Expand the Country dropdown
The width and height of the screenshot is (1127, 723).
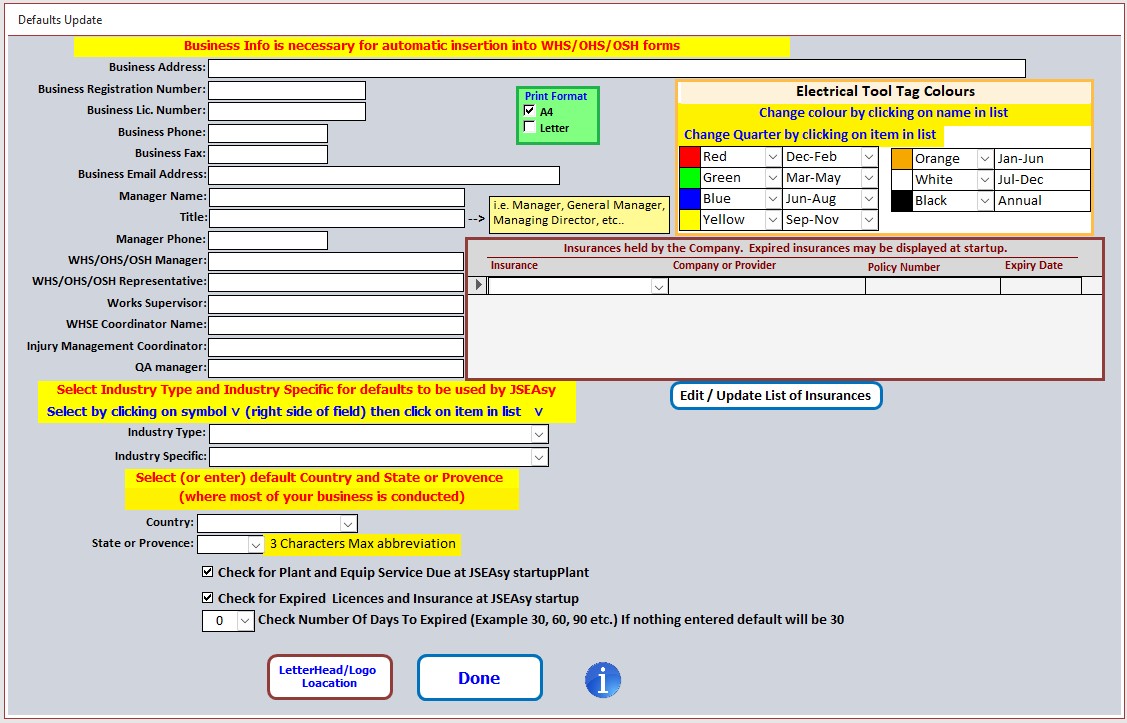348,524
